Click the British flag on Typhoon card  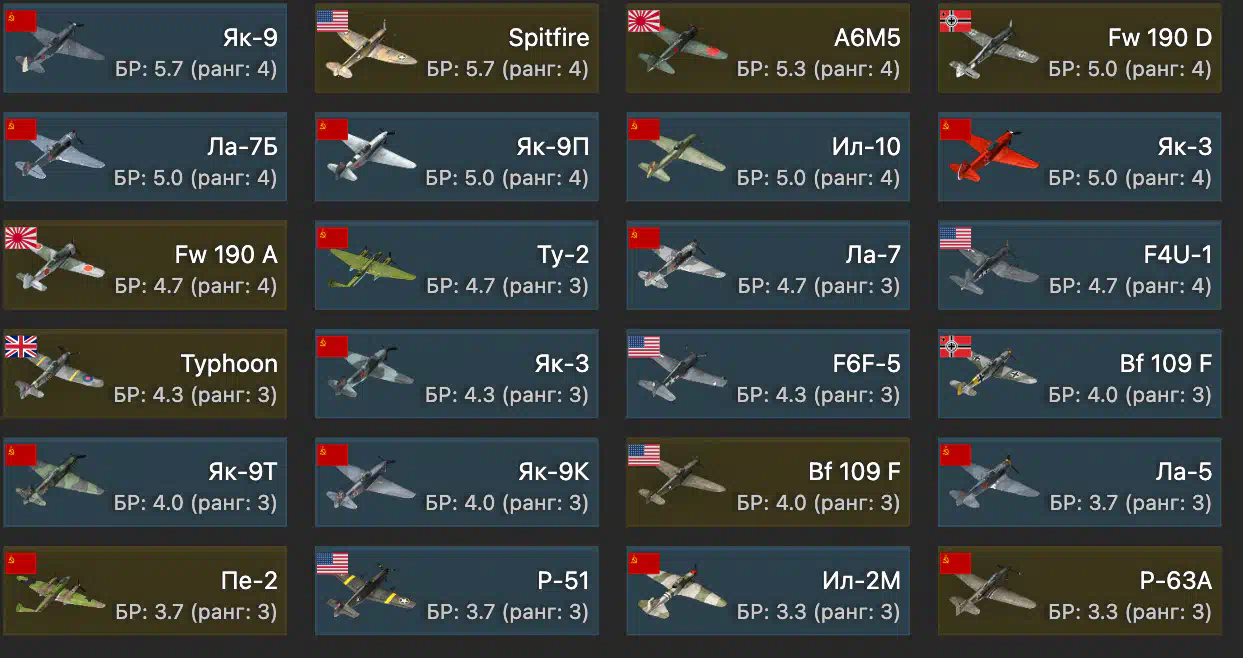(x=21, y=347)
